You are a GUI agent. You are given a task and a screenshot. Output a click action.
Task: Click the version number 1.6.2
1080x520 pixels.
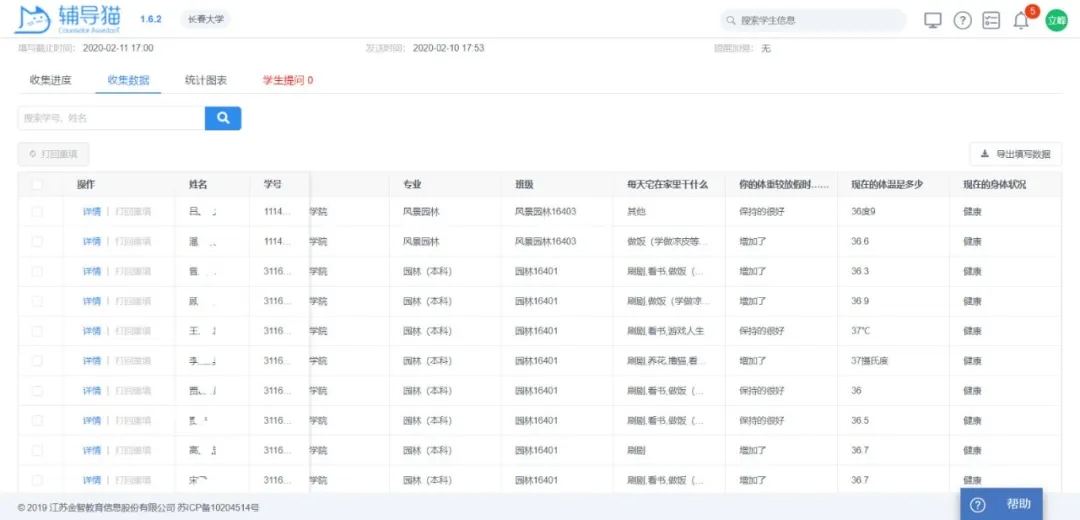coord(151,19)
